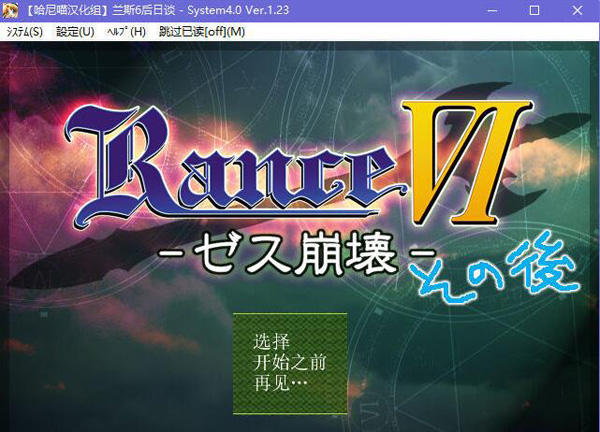The image size is (600, 432).
Task: Close the game window
Action: point(577,10)
